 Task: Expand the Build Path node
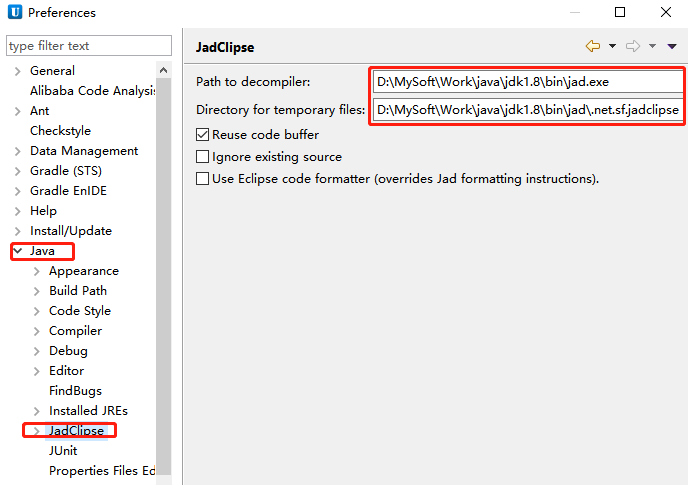(37, 291)
